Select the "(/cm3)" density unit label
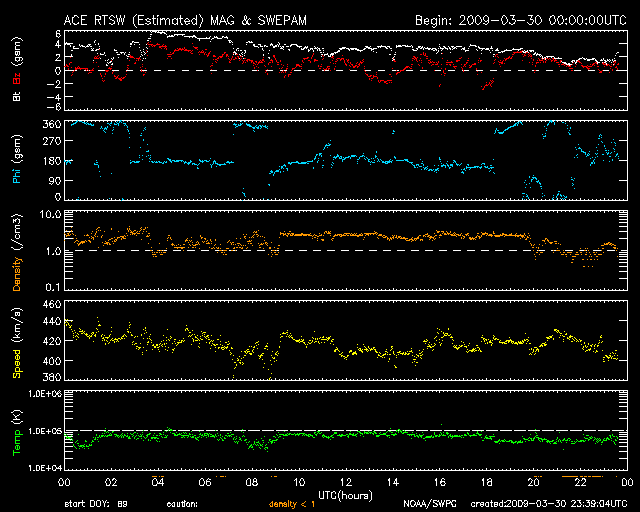The image size is (640, 512). coord(17,232)
